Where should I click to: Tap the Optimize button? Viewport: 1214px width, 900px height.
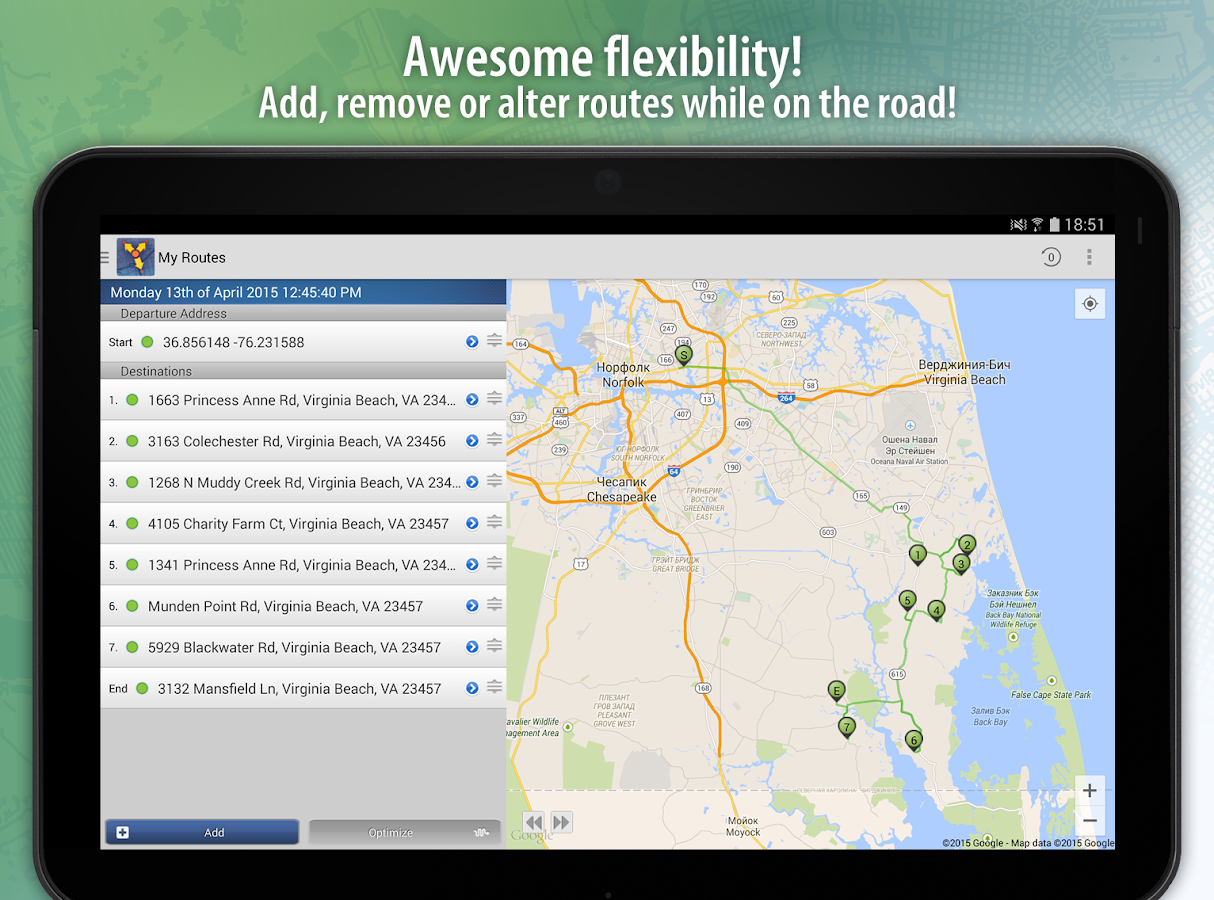coord(404,832)
